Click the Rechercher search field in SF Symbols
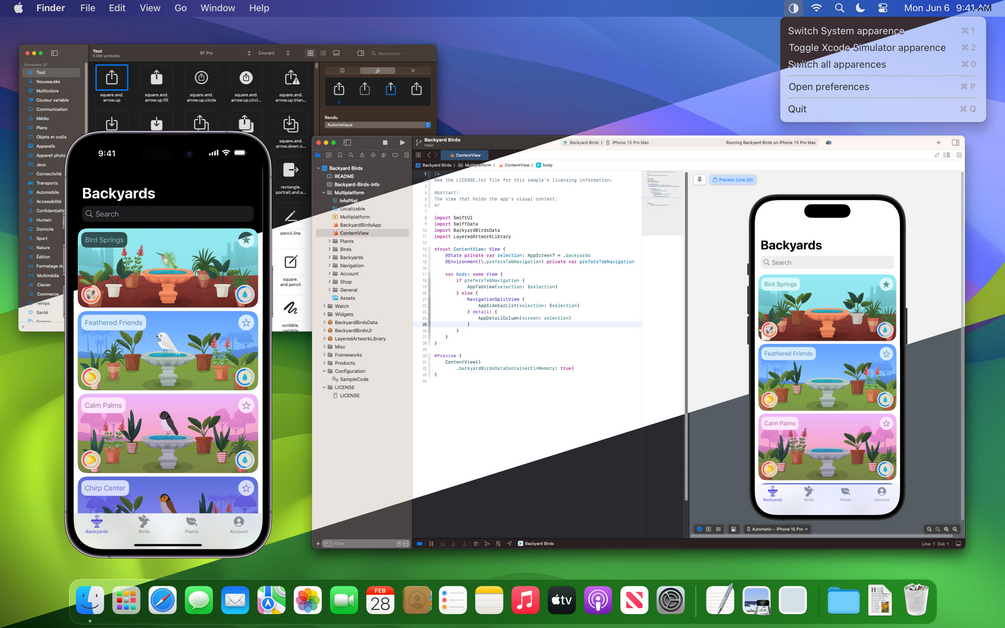The width and height of the screenshot is (1005, 628). point(401,53)
